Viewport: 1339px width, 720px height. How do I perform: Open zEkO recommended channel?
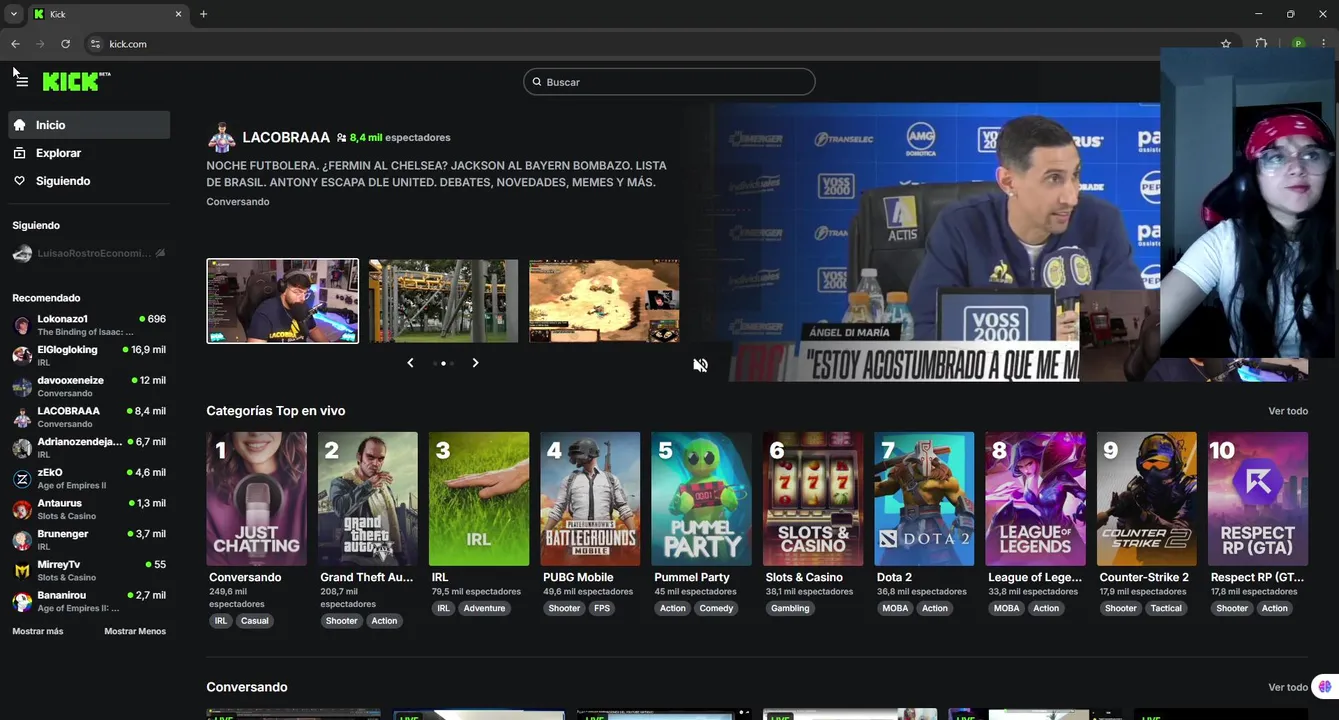pos(89,478)
